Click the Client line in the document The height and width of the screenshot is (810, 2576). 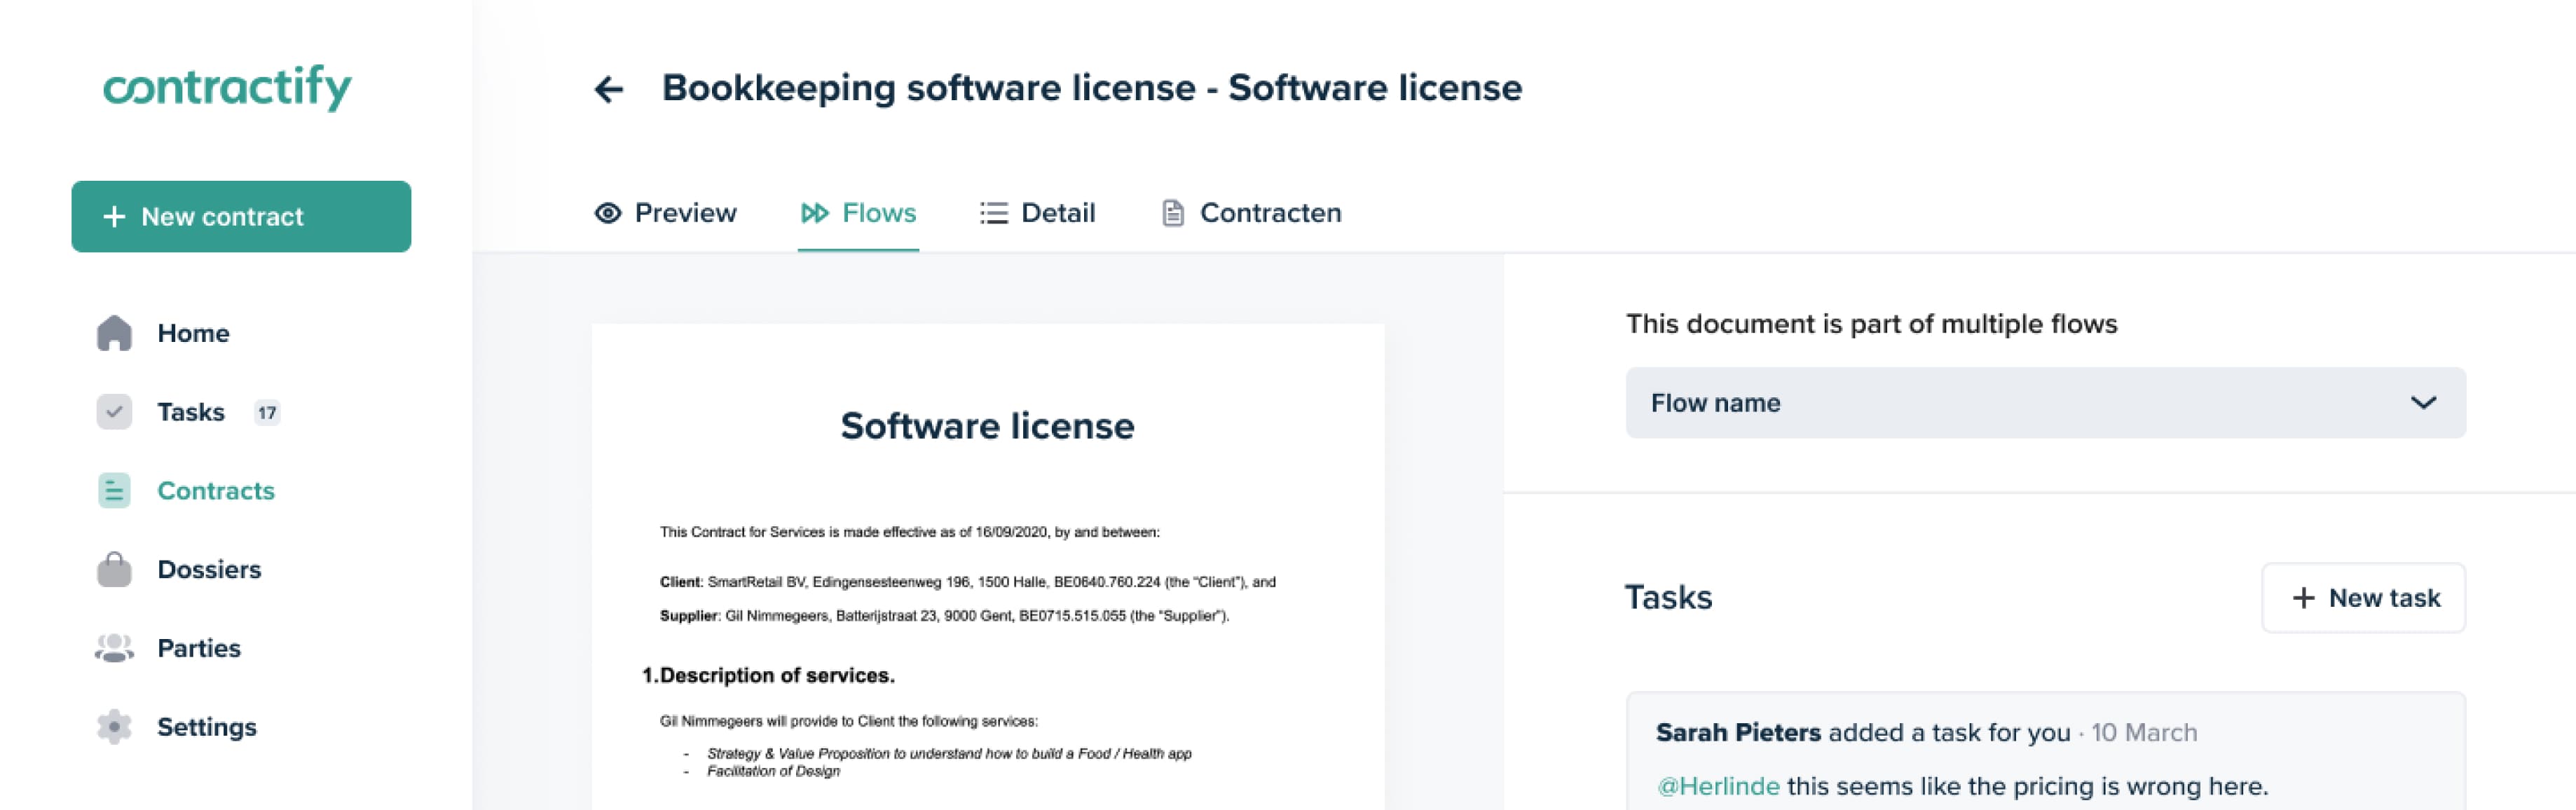[967, 582]
